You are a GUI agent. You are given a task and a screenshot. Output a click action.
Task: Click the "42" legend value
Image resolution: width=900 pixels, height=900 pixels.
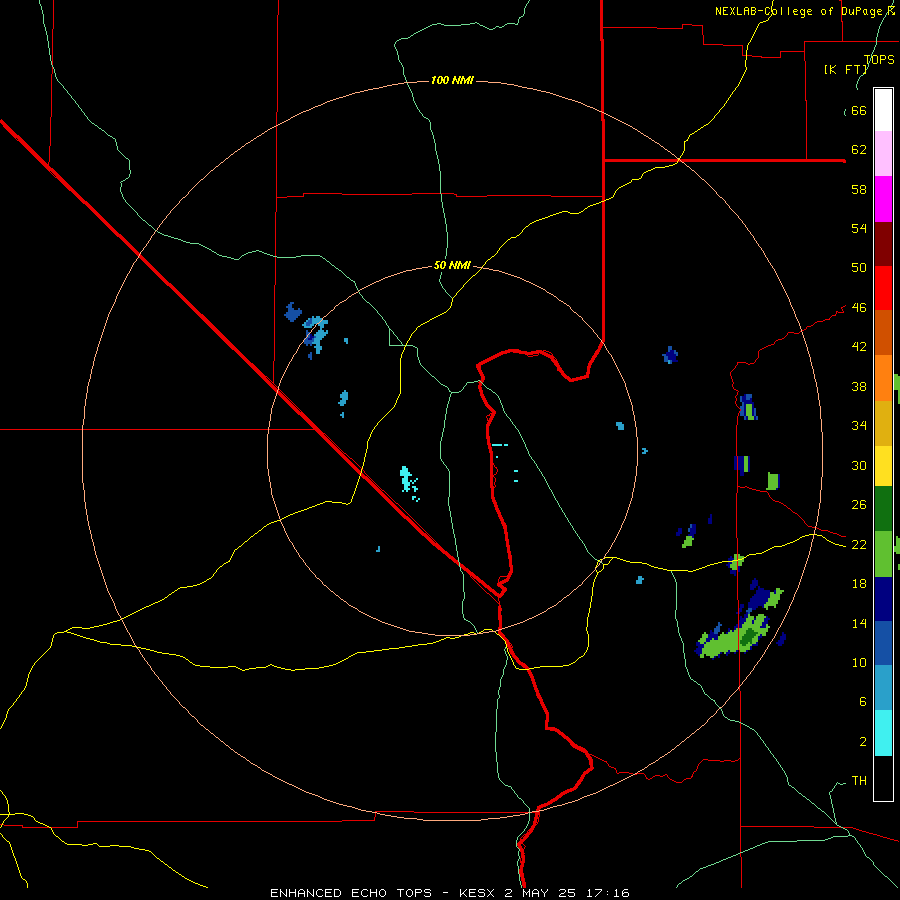859,347
